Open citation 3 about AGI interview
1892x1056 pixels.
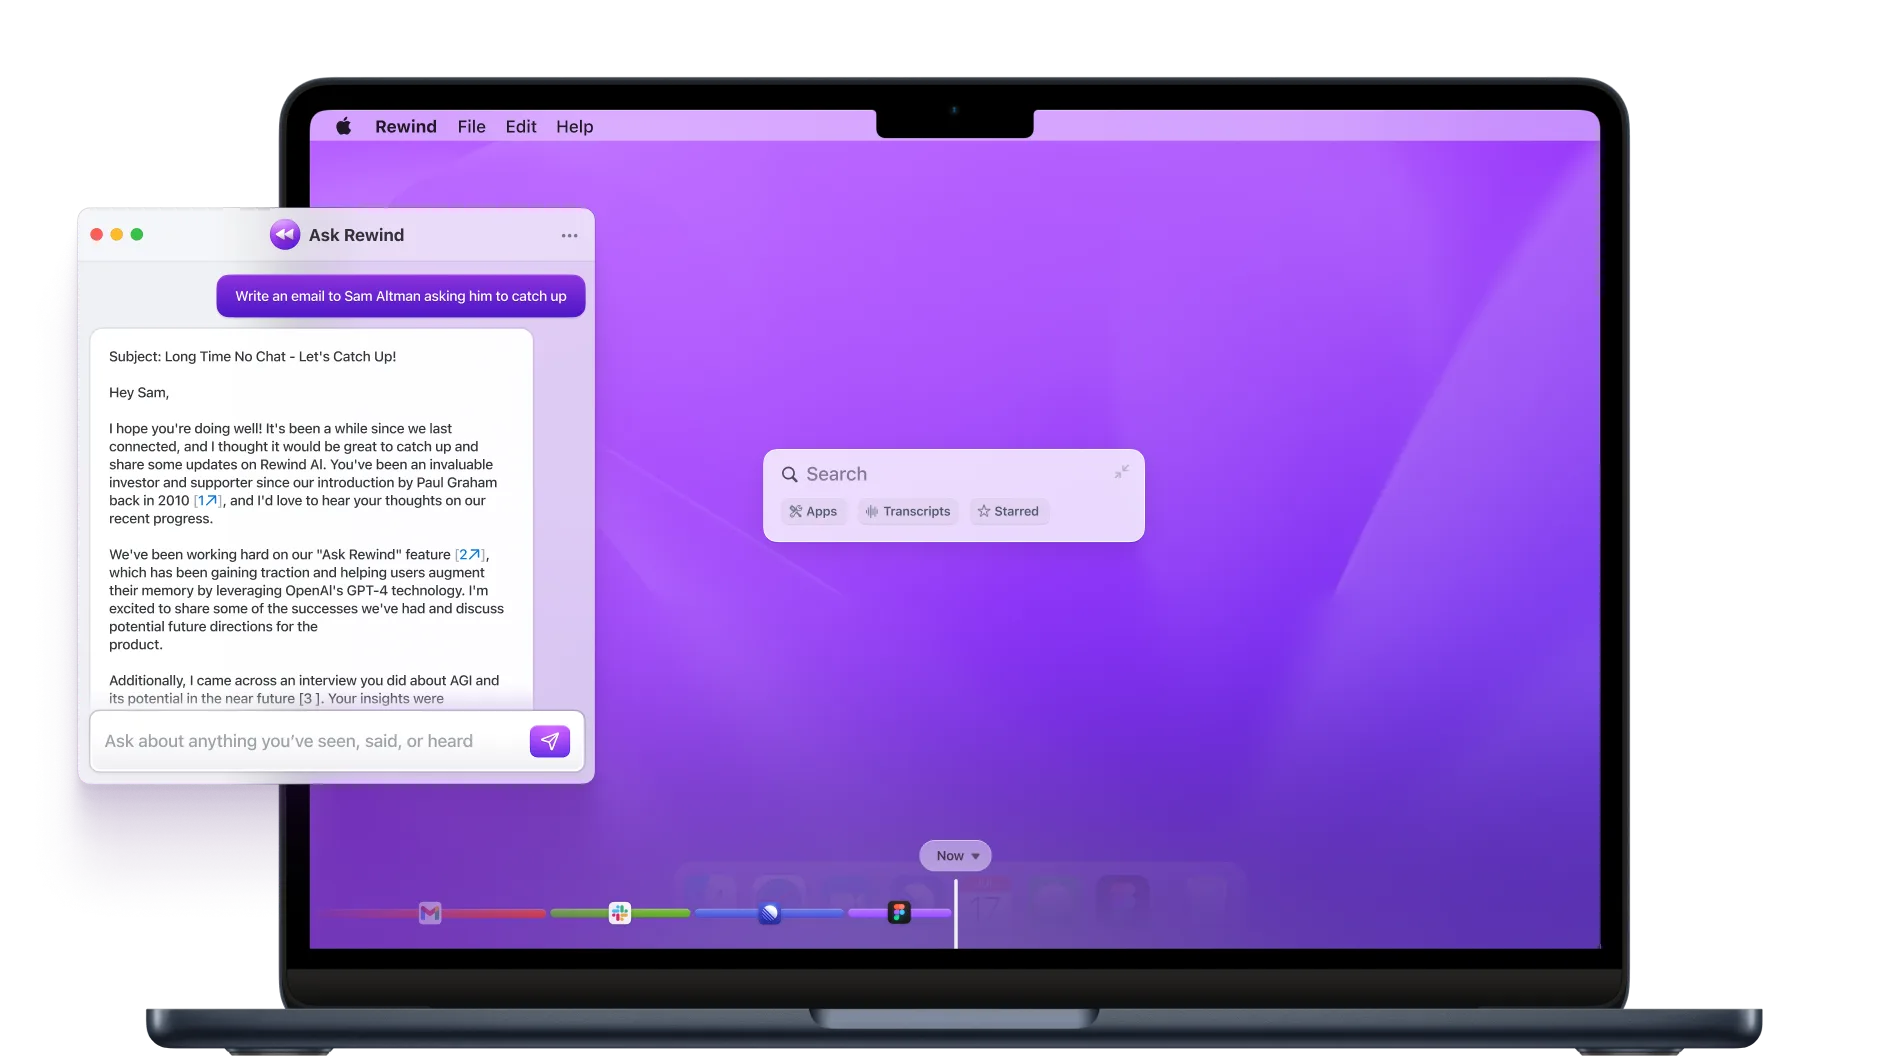pyautogui.click(x=310, y=699)
